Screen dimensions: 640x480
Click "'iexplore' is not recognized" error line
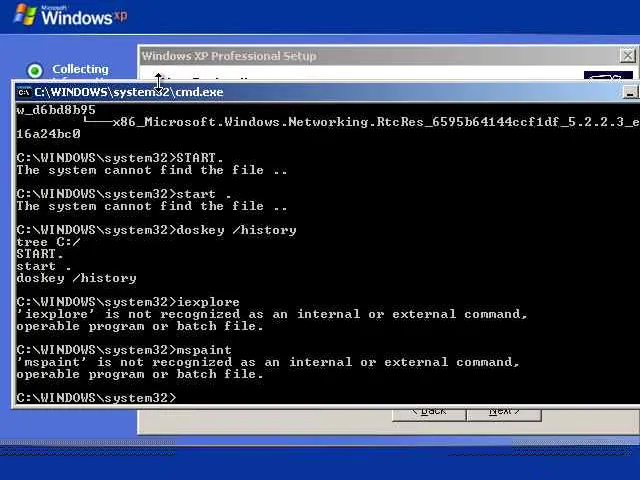tap(272, 314)
